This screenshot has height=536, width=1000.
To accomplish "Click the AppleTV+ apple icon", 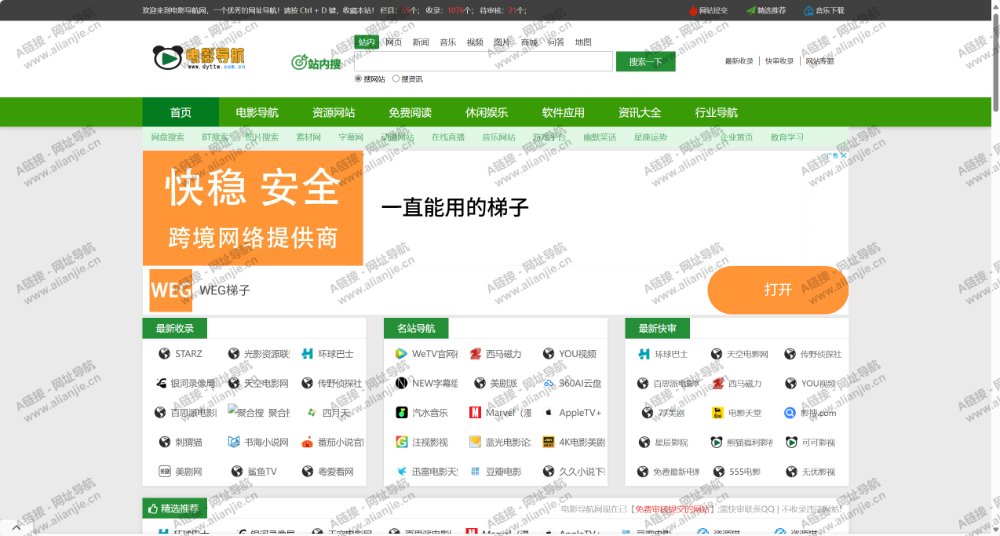I will tap(548, 412).
